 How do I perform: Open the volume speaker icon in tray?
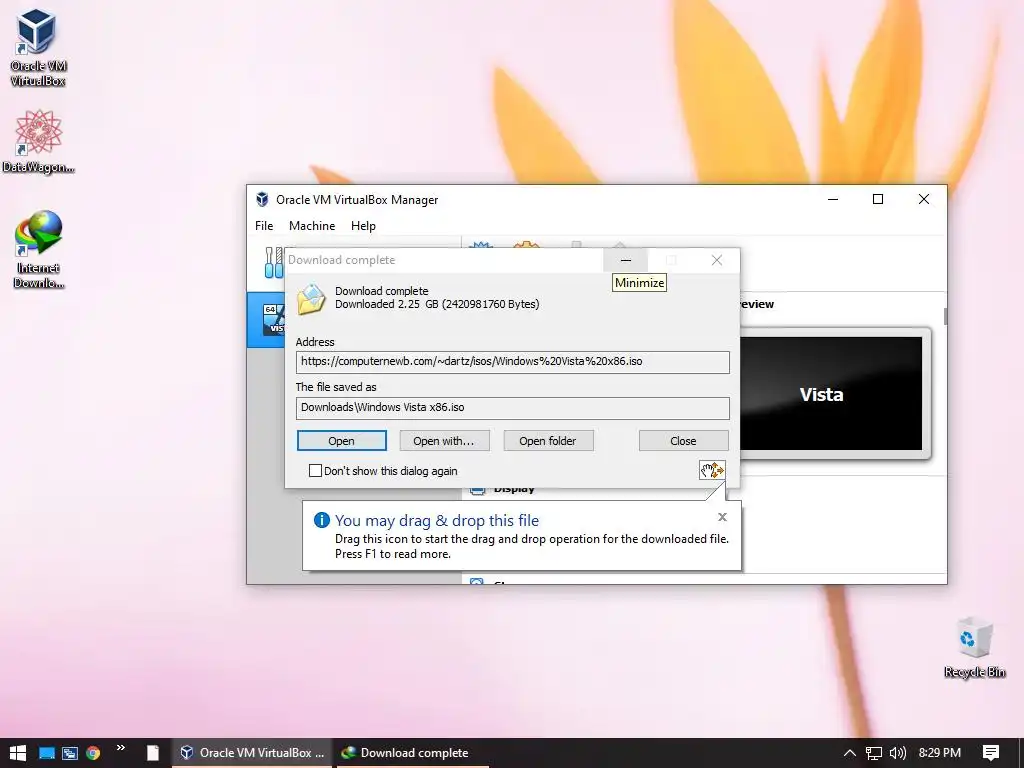click(x=898, y=753)
